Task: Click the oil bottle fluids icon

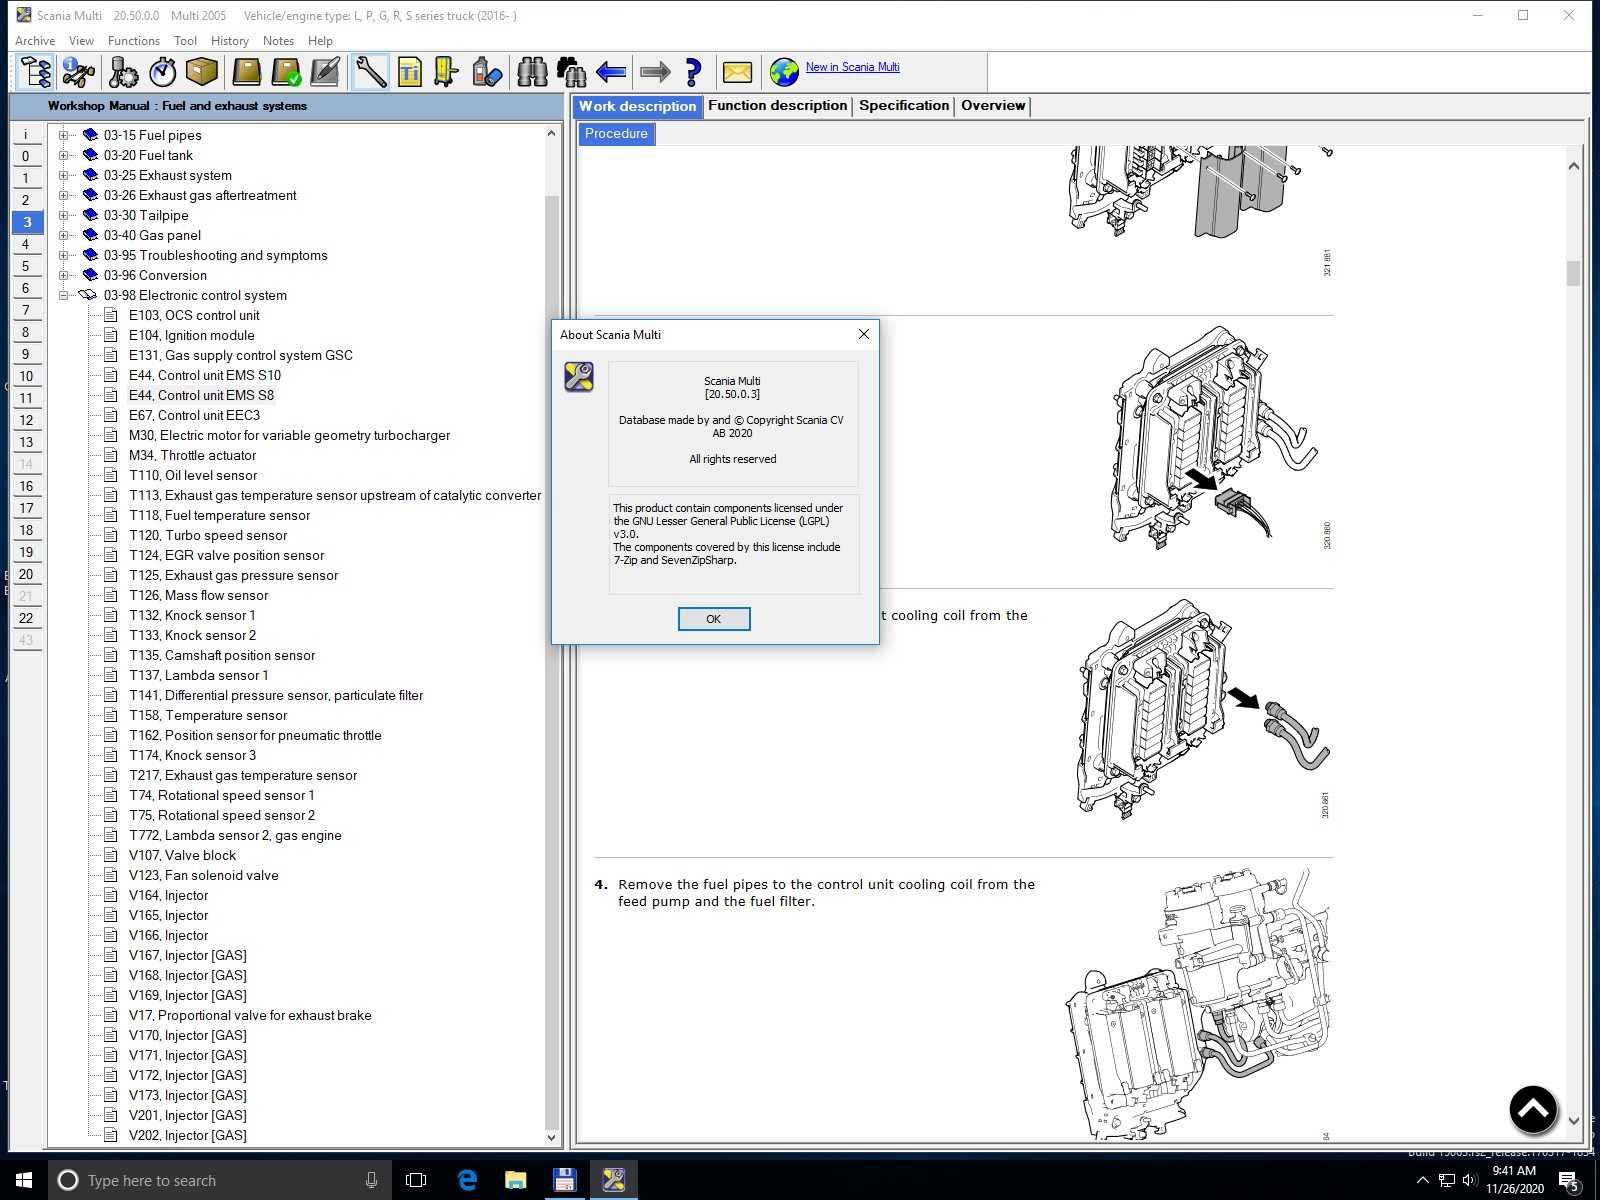Action: (486, 72)
